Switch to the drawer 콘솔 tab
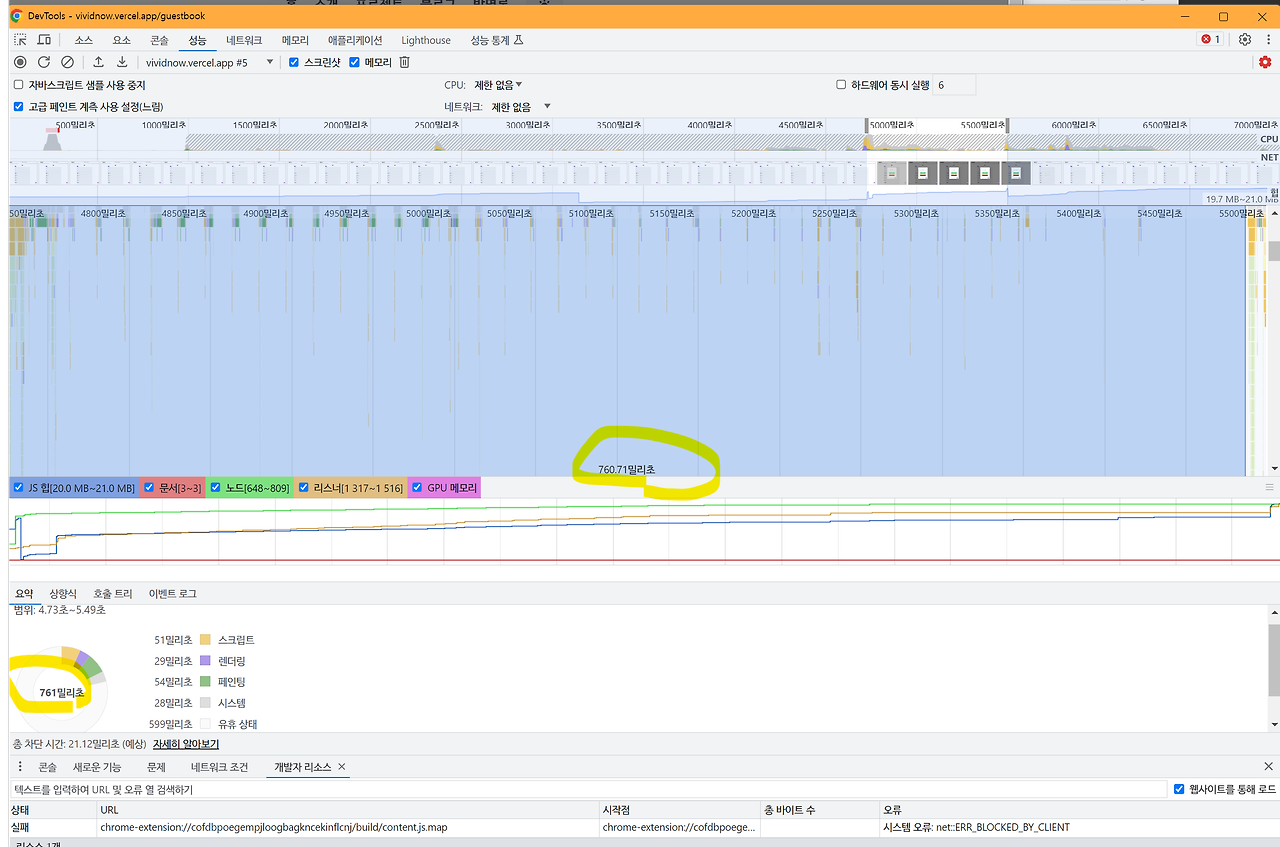This screenshot has width=1280, height=847. click(47, 767)
